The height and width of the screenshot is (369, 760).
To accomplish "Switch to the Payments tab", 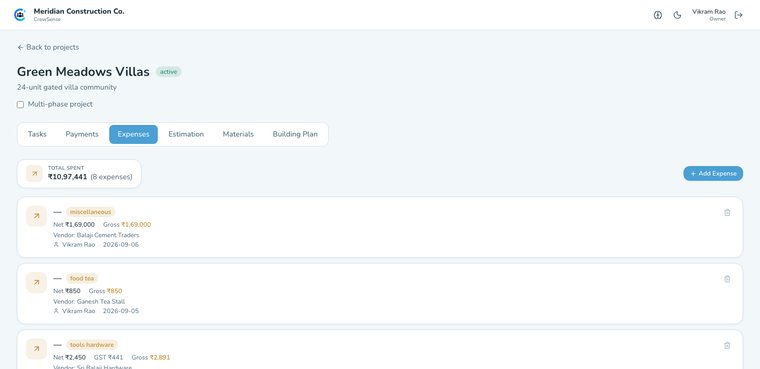I will (x=82, y=134).
